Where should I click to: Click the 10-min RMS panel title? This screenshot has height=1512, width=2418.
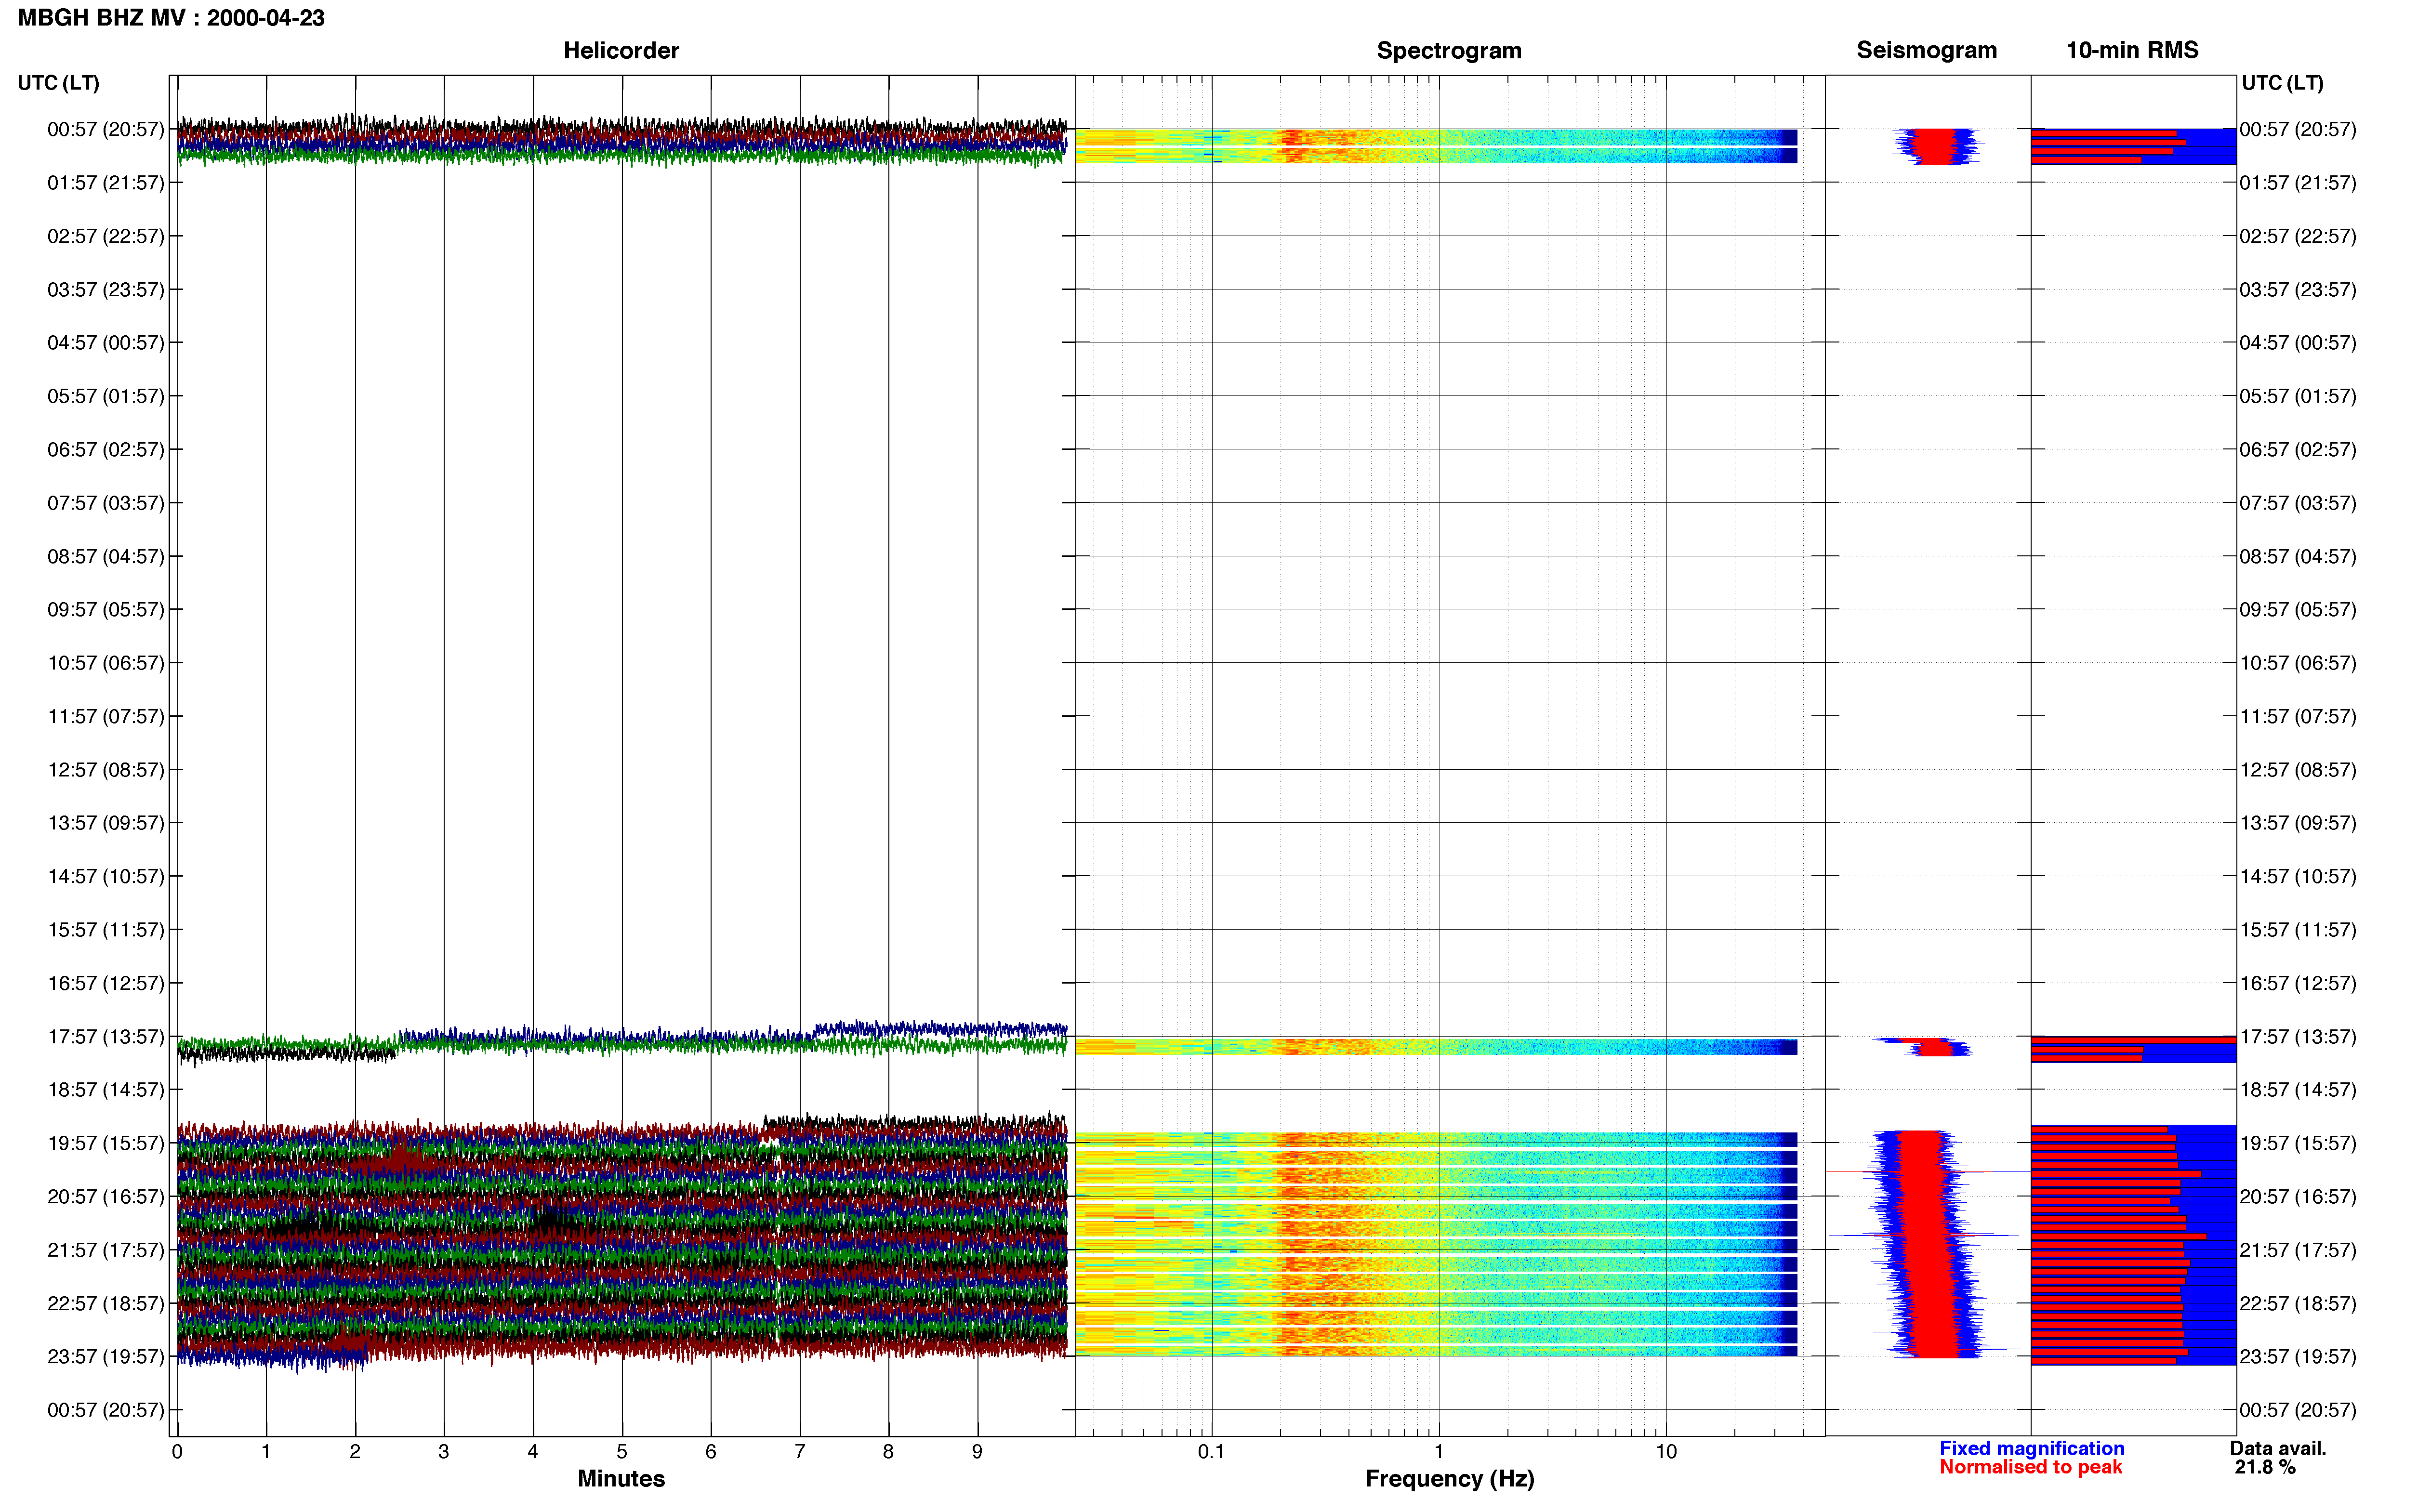pyautogui.click(x=2132, y=50)
